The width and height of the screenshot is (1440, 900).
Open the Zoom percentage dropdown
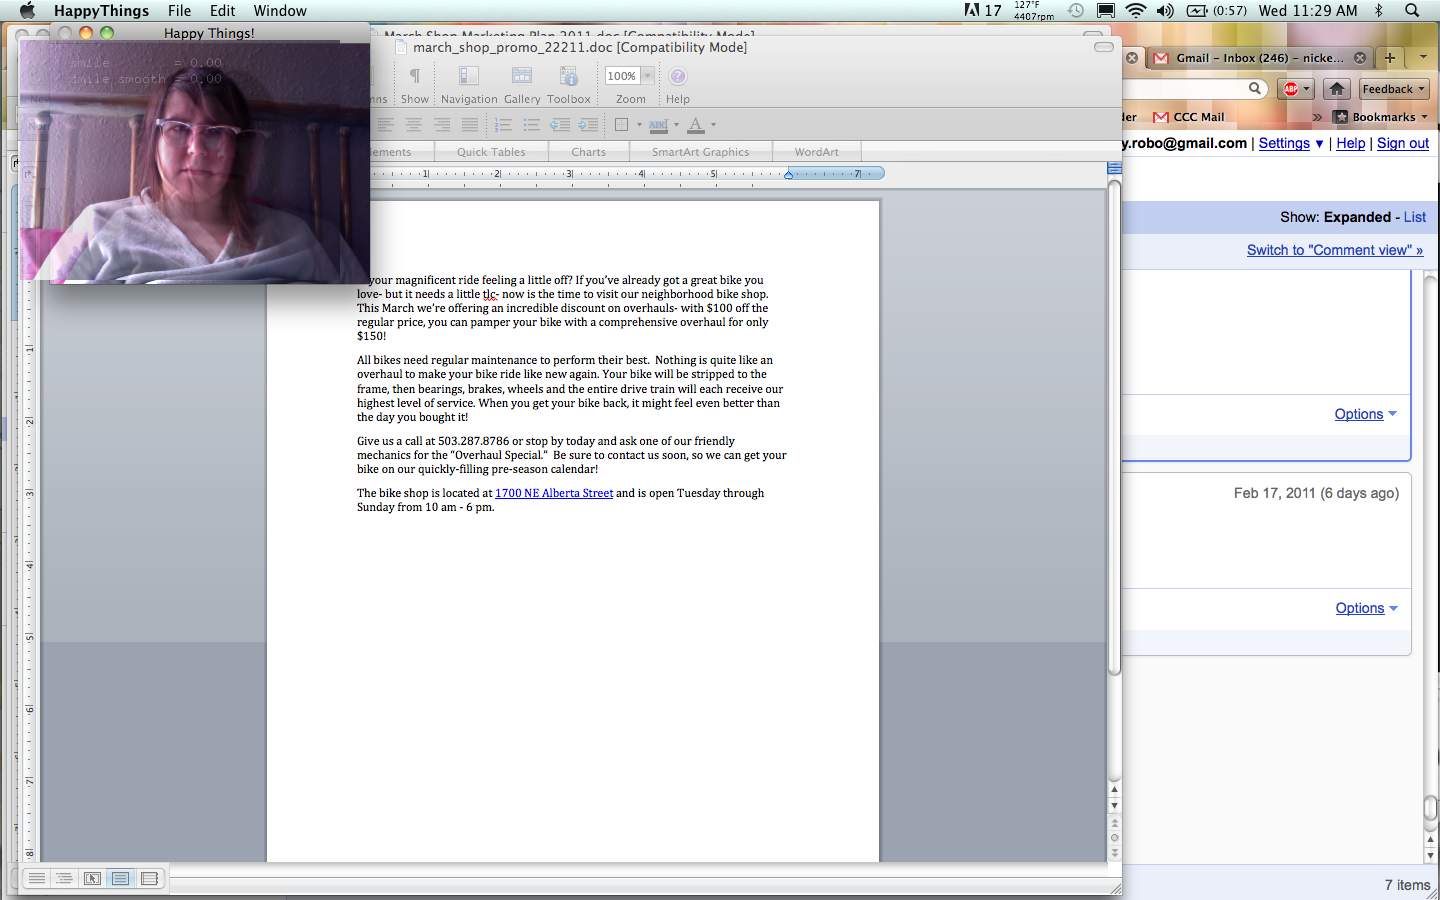(x=648, y=76)
